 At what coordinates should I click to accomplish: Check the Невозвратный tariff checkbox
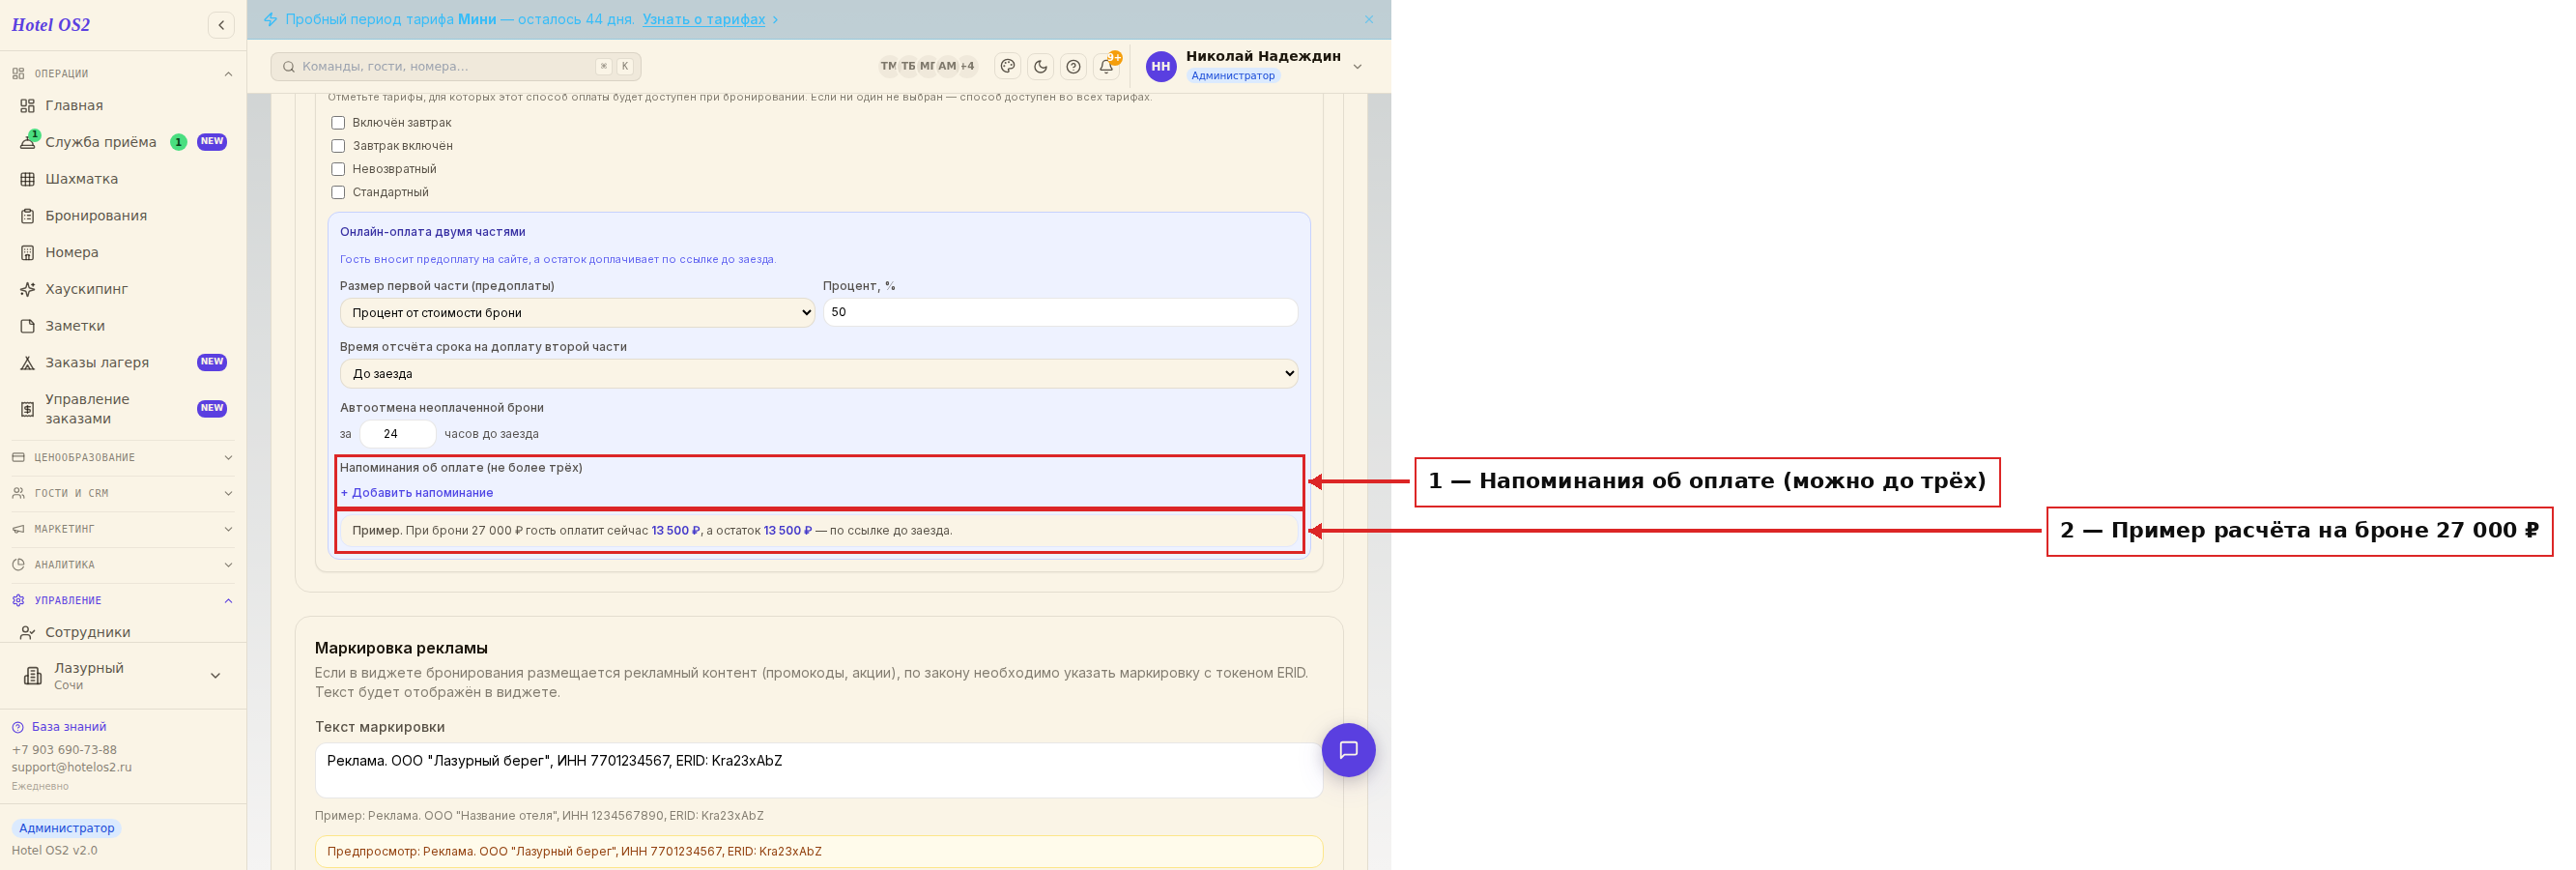coord(338,169)
